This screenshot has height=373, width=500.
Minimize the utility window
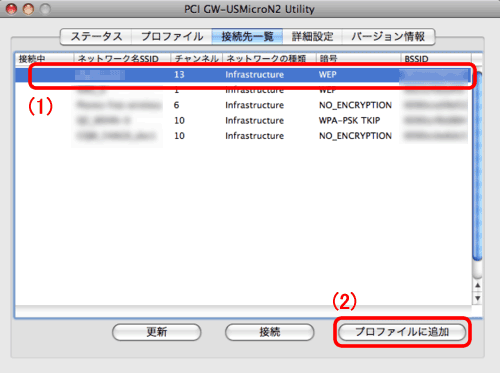pyautogui.click(x=28, y=9)
